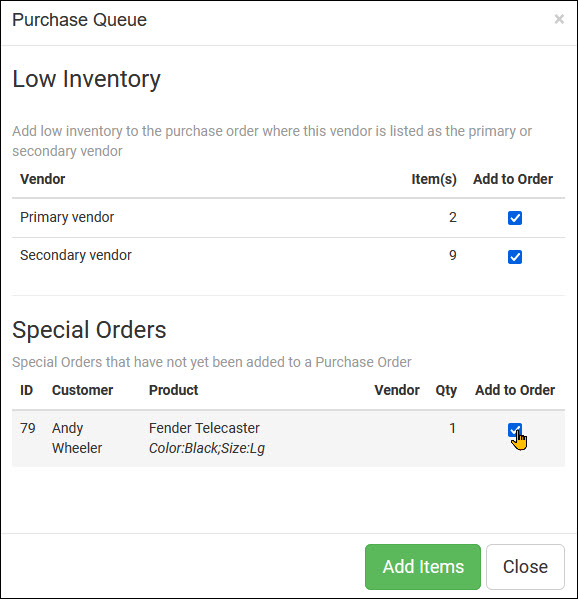This screenshot has height=599, width=578.
Task: Toggle Secondary vendor Add to Order checkbox
Action: (515, 257)
